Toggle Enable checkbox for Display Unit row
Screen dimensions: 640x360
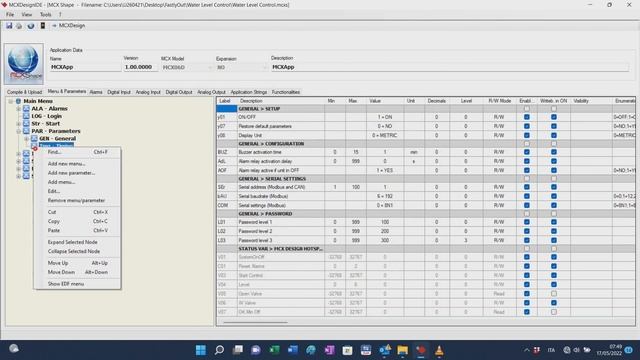coord(527,135)
